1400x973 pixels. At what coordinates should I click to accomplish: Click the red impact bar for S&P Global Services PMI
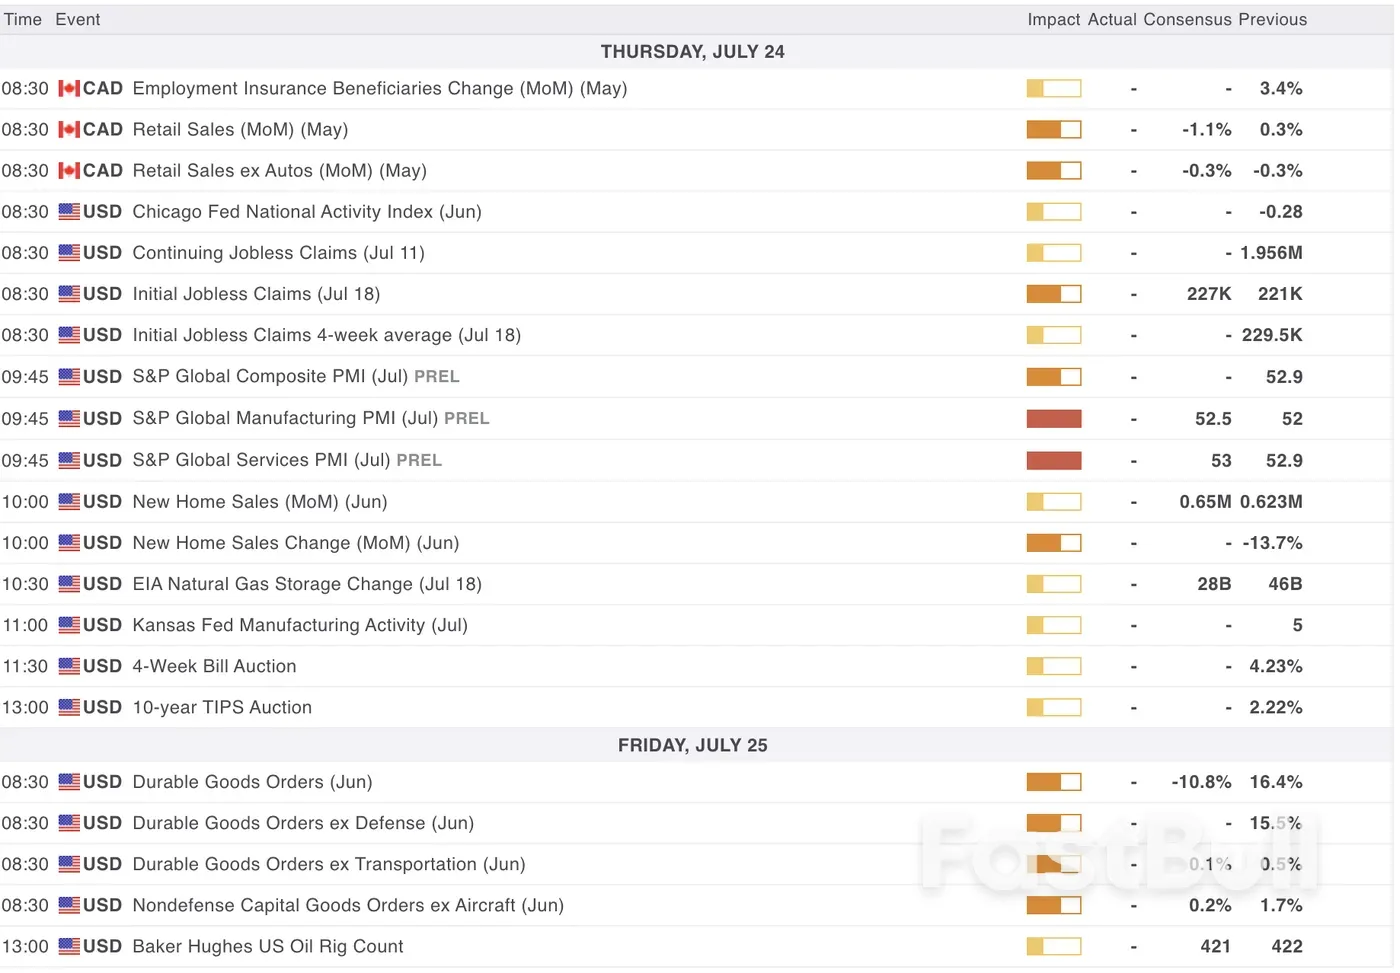1053,461
